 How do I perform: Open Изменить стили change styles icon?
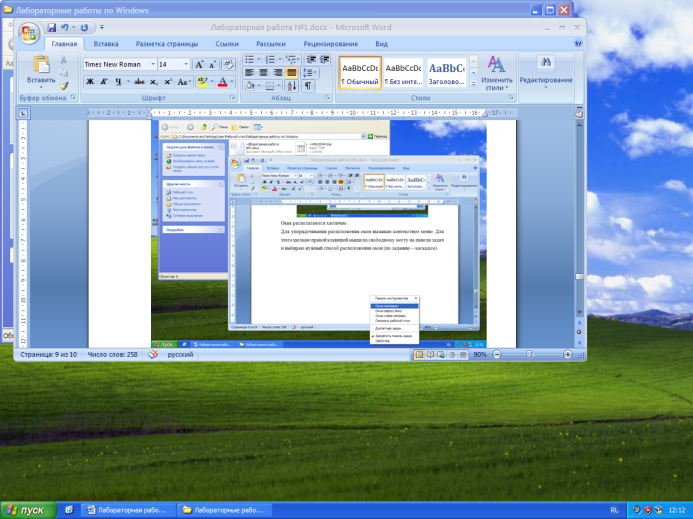click(496, 73)
